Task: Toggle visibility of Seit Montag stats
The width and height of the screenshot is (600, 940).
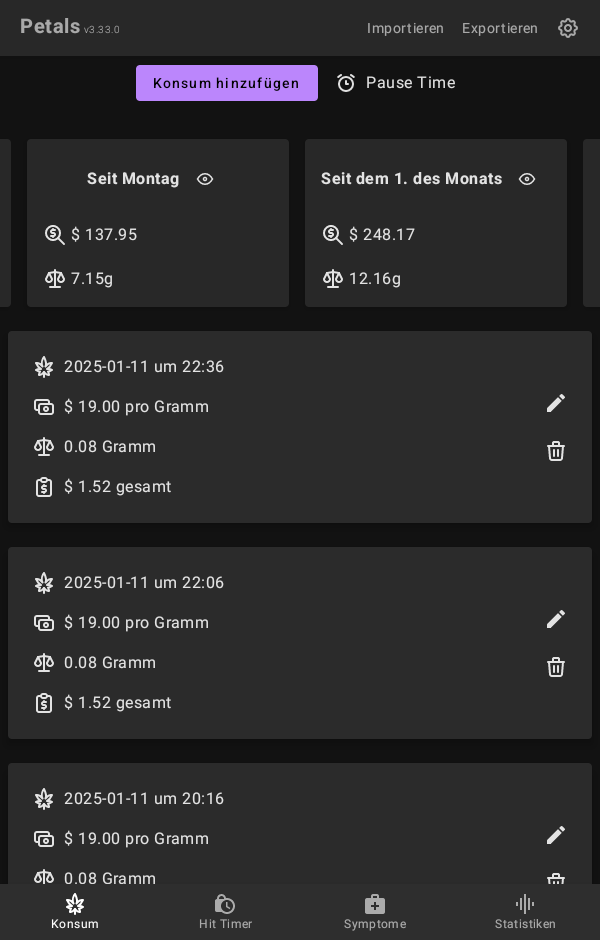Action: point(205,179)
